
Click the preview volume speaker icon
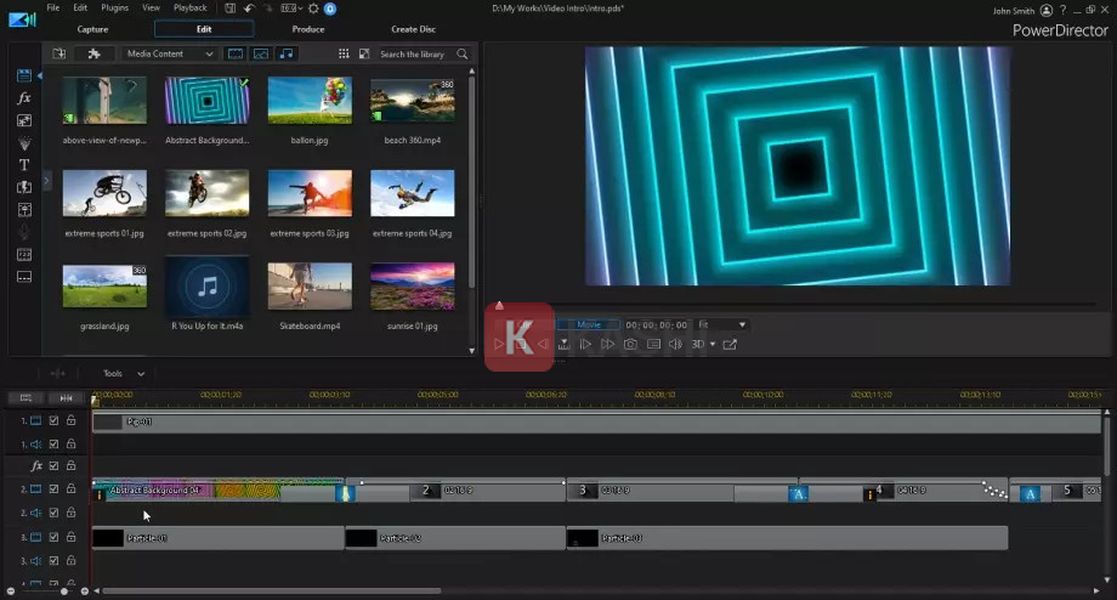point(675,344)
